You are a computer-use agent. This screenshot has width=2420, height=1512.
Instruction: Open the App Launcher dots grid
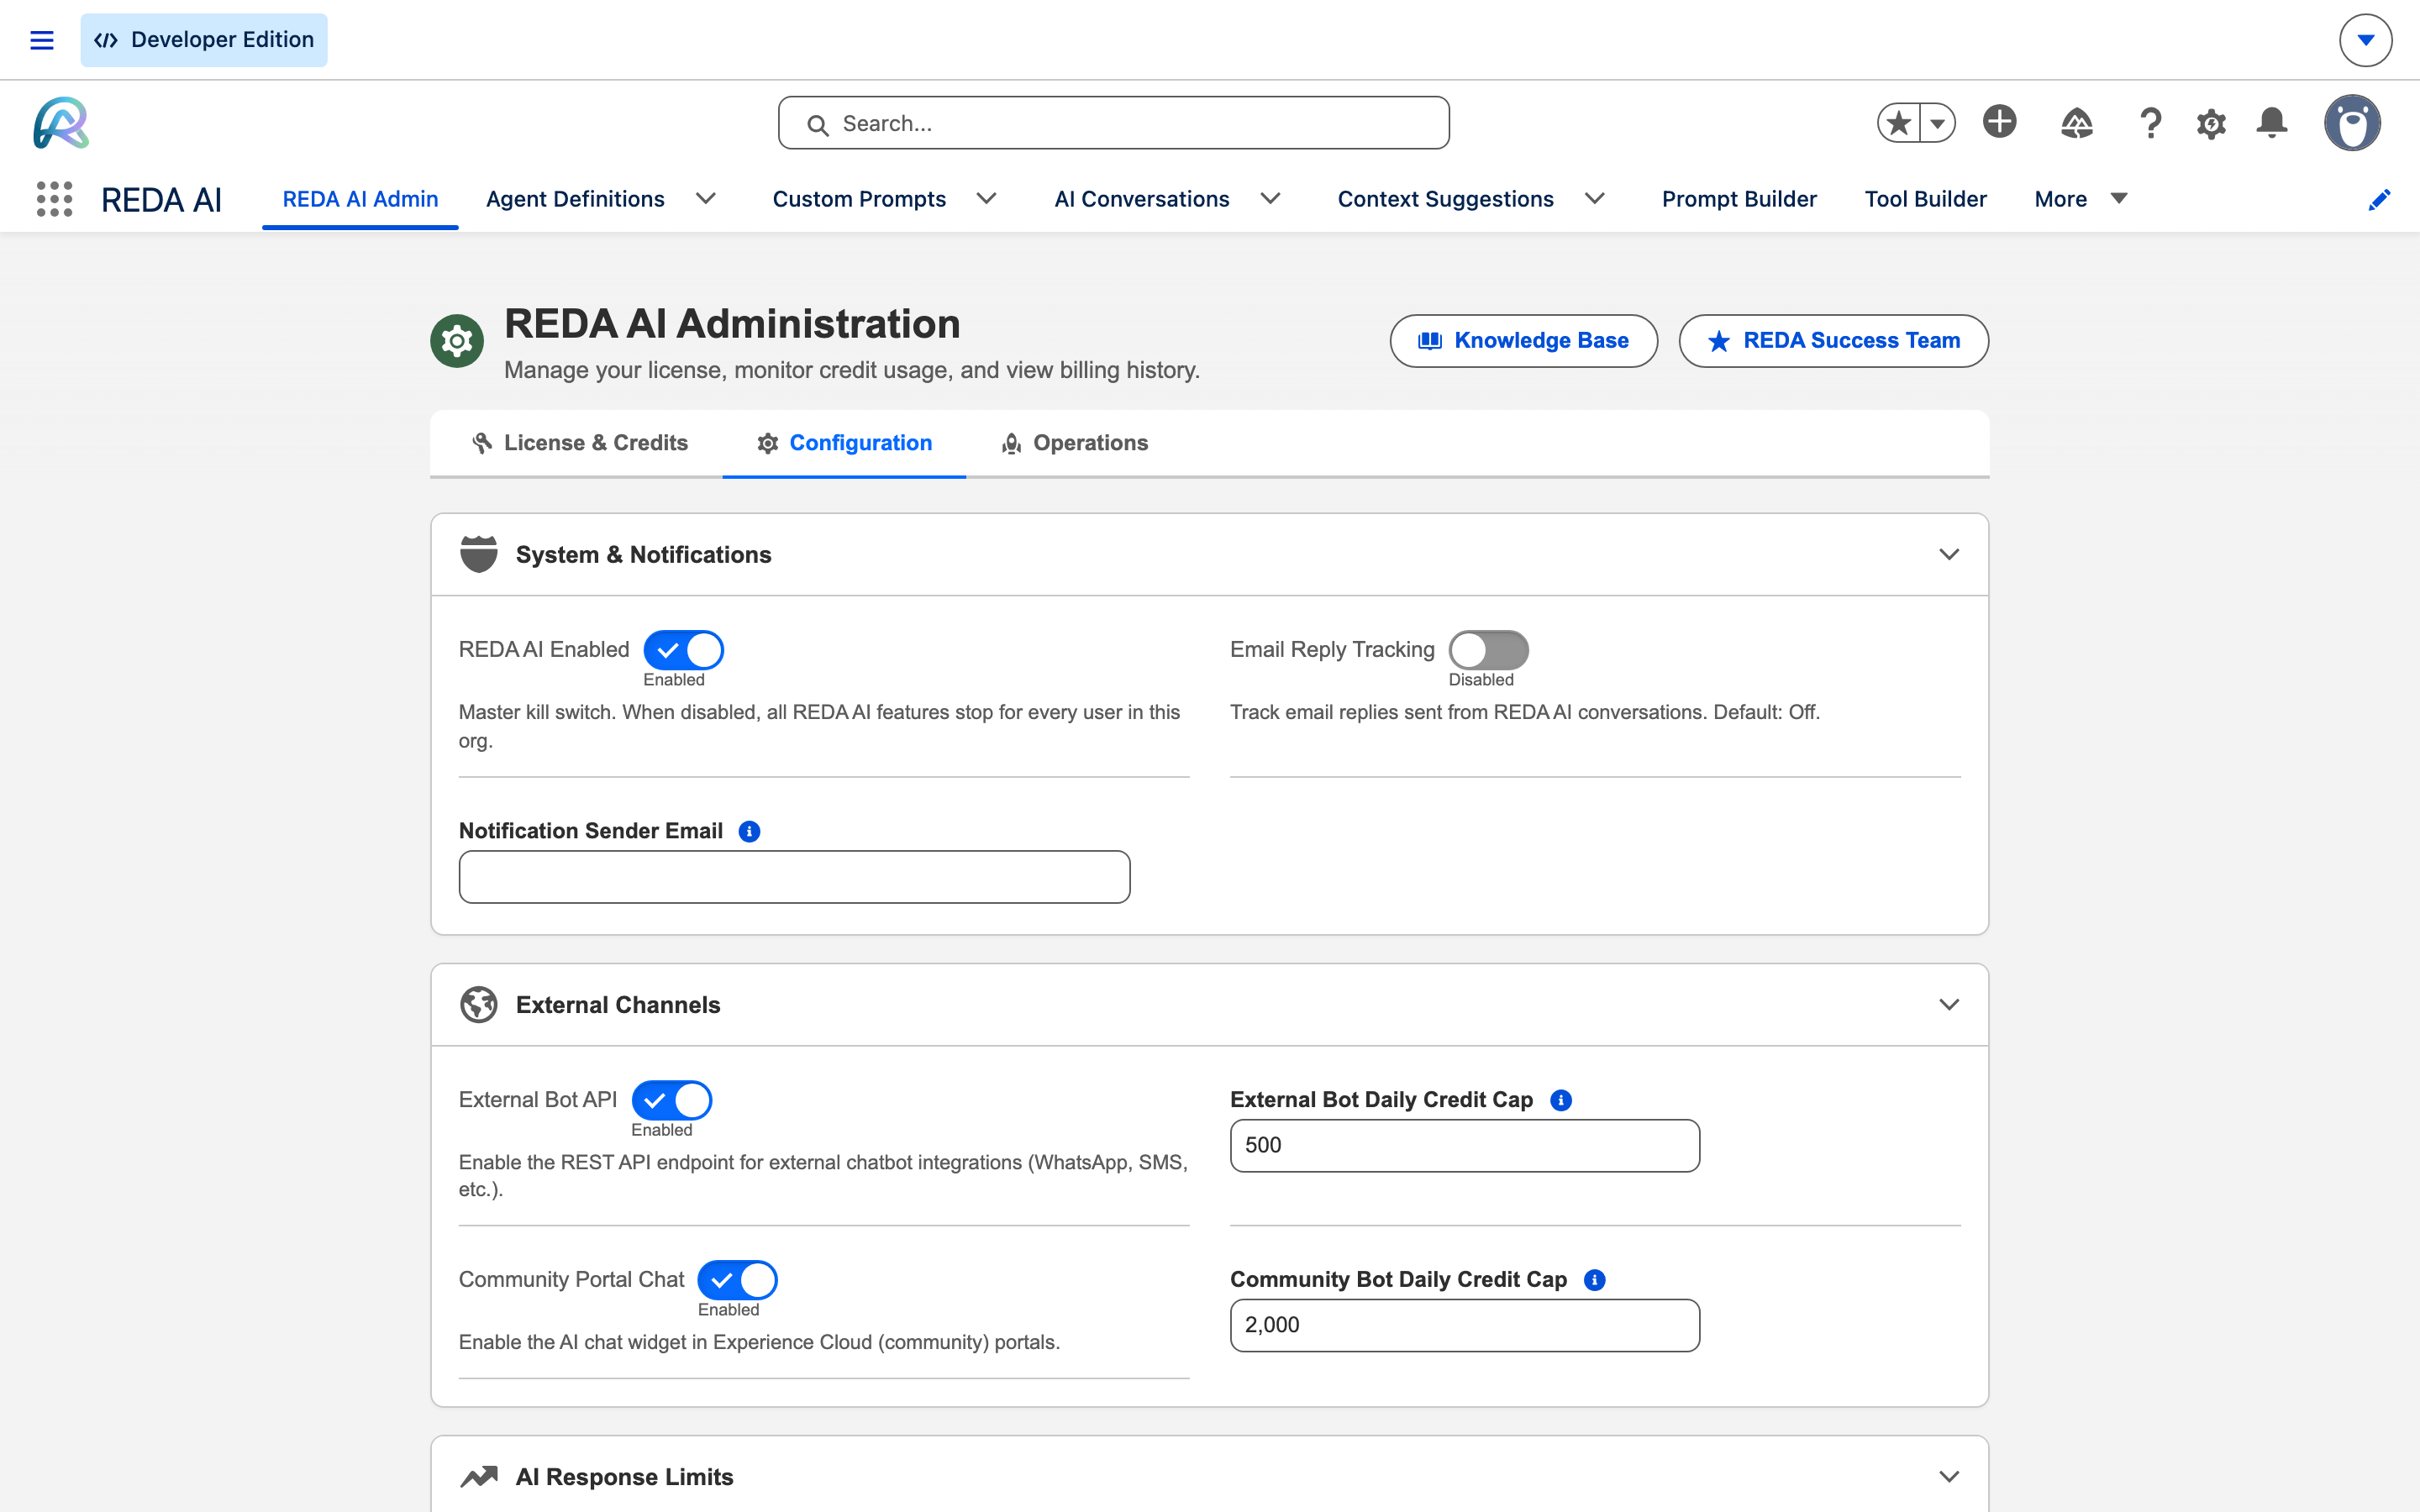[55, 199]
